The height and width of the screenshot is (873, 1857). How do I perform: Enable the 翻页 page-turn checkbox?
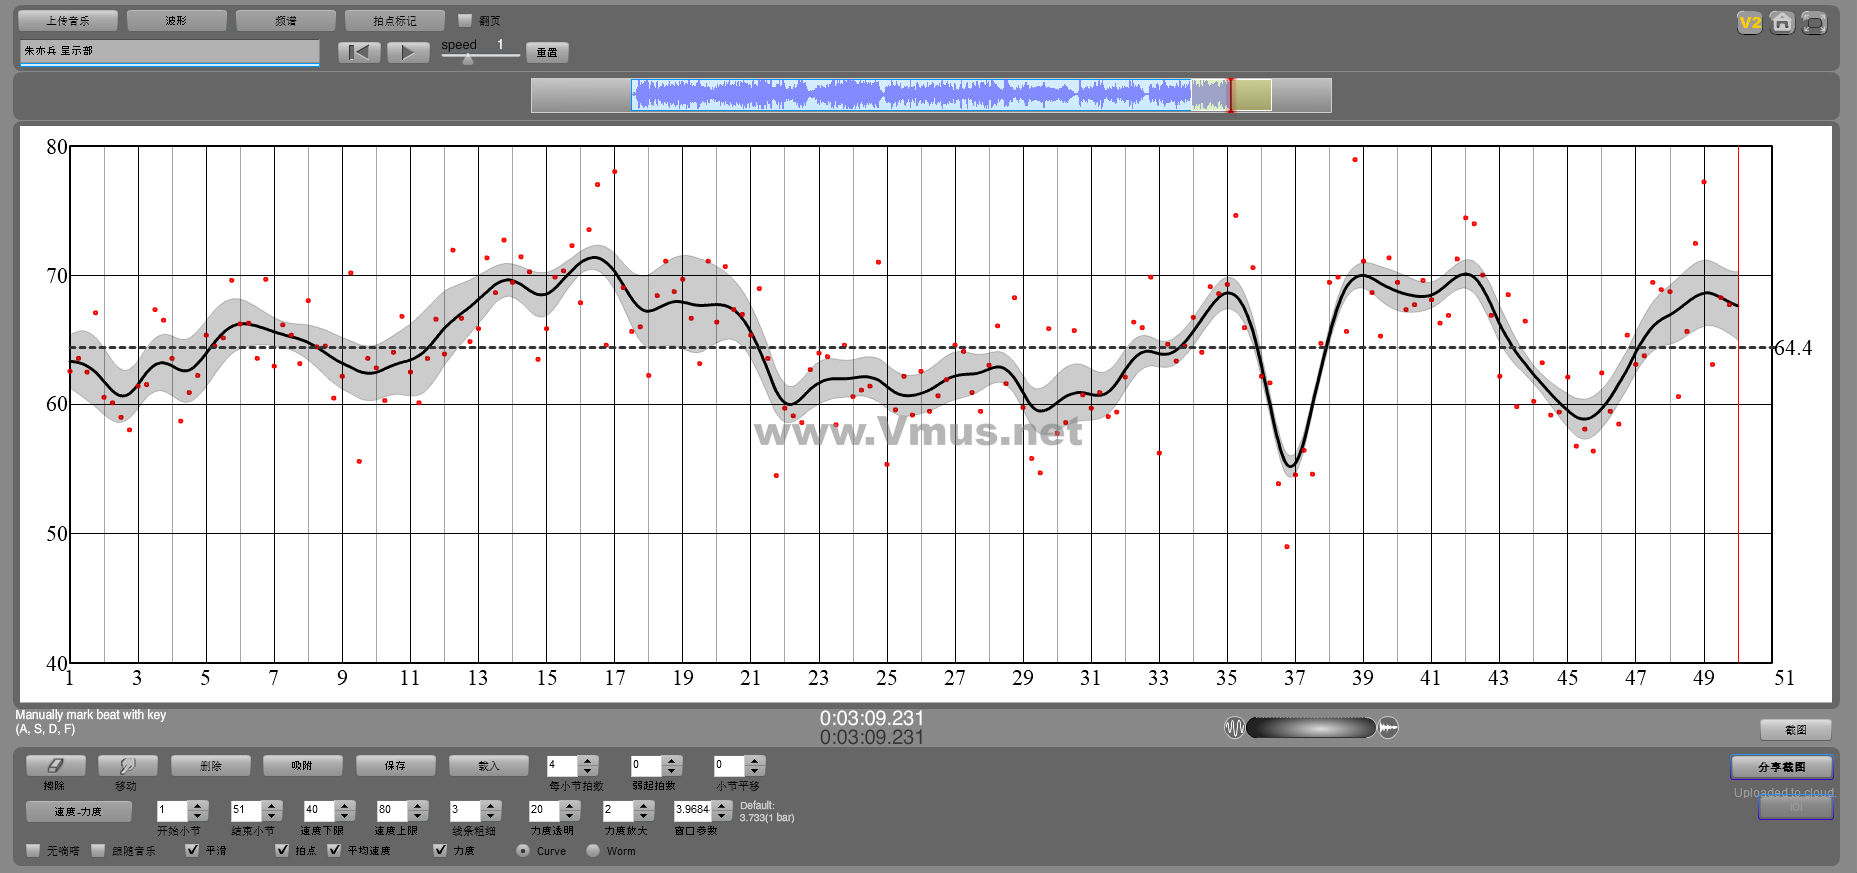pyautogui.click(x=465, y=20)
